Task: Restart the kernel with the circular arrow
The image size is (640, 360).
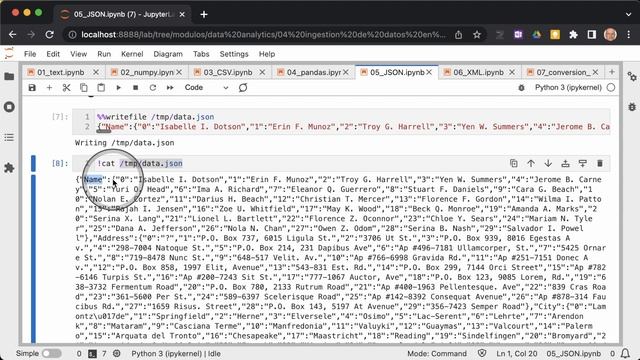Action: click(153, 88)
